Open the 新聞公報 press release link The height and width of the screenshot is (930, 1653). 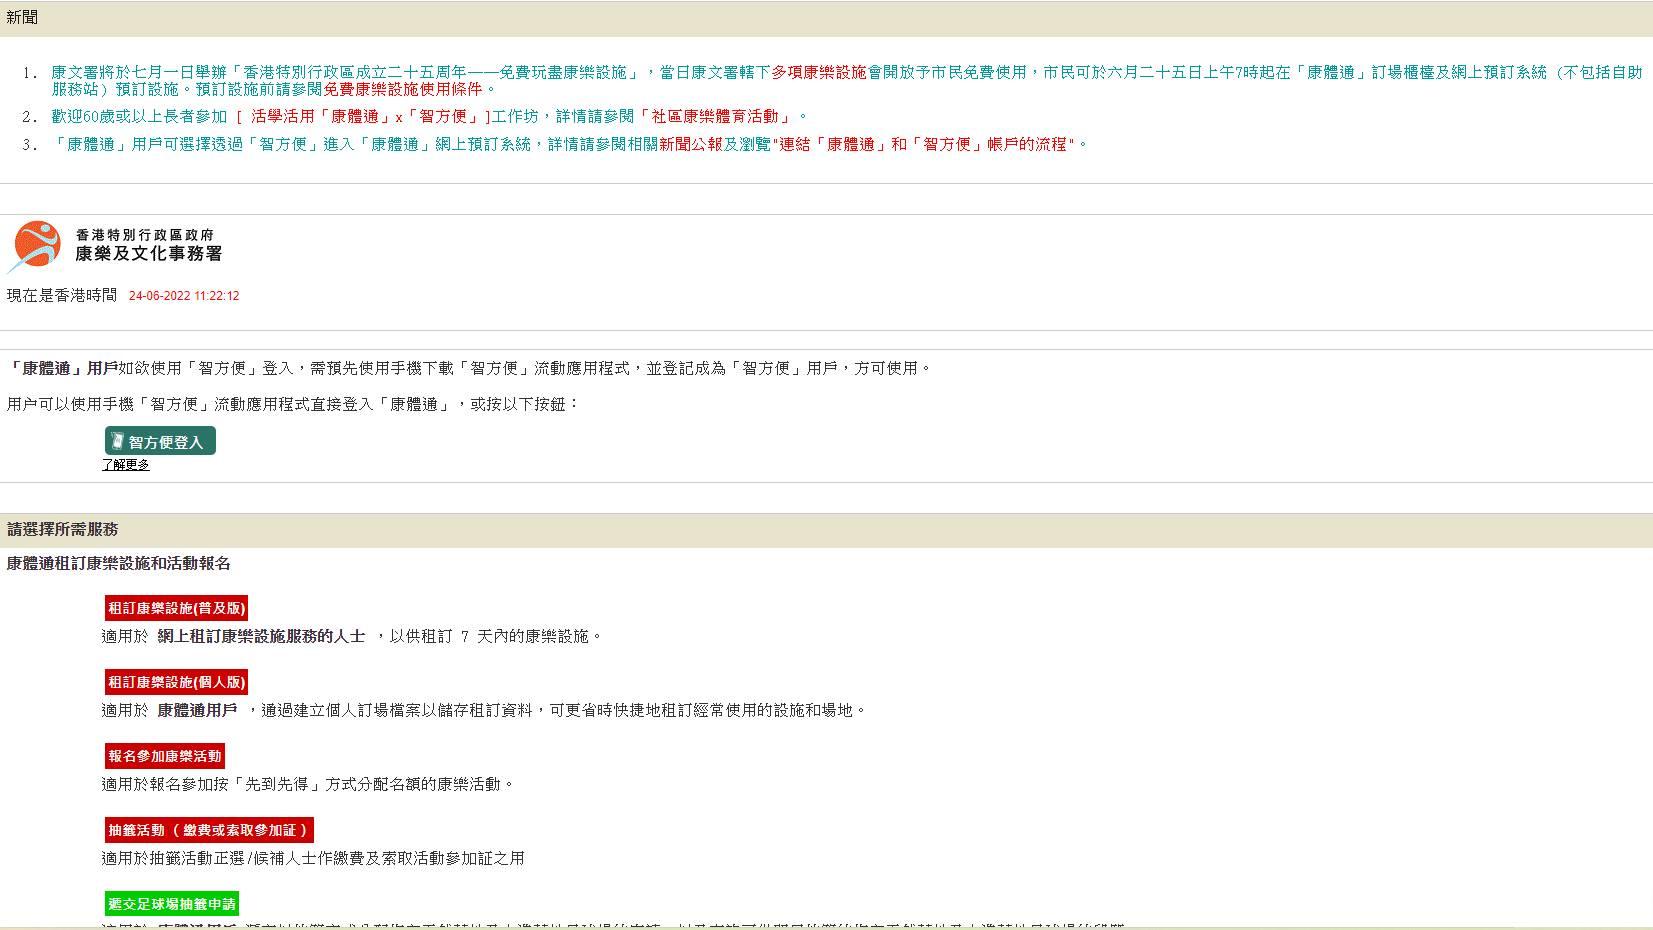(690, 144)
